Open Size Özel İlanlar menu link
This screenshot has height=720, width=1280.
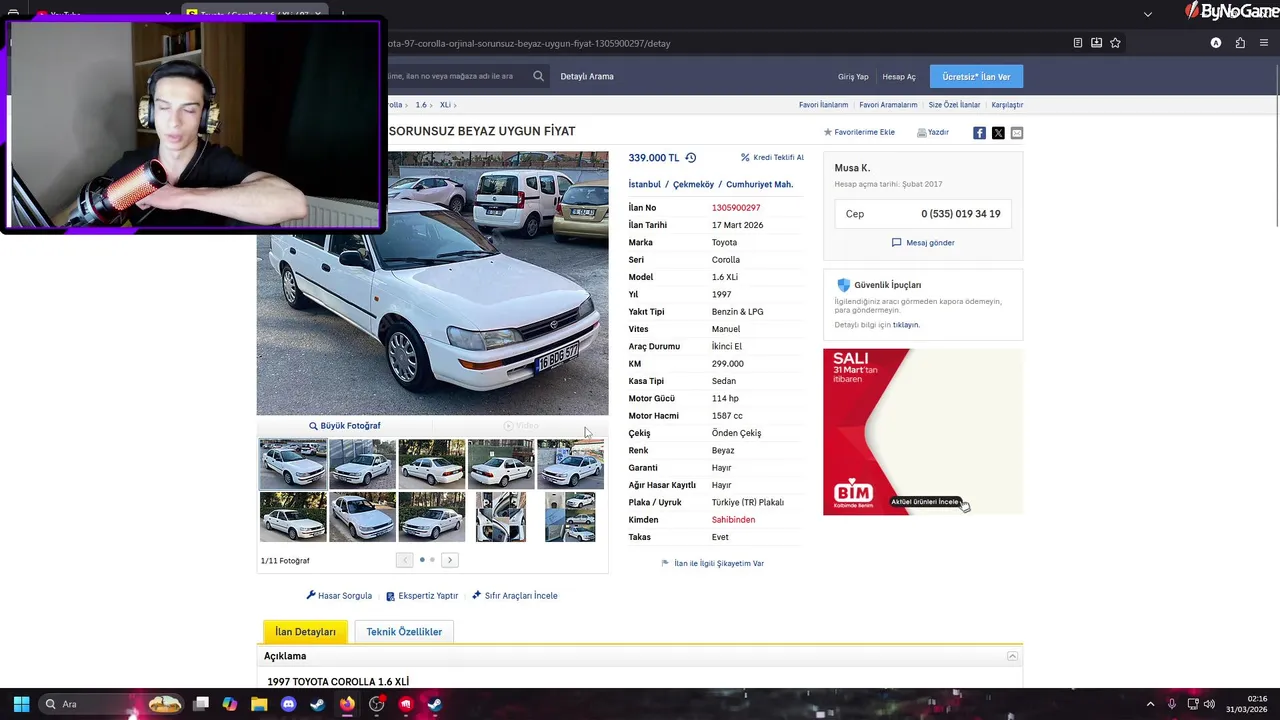pos(954,105)
